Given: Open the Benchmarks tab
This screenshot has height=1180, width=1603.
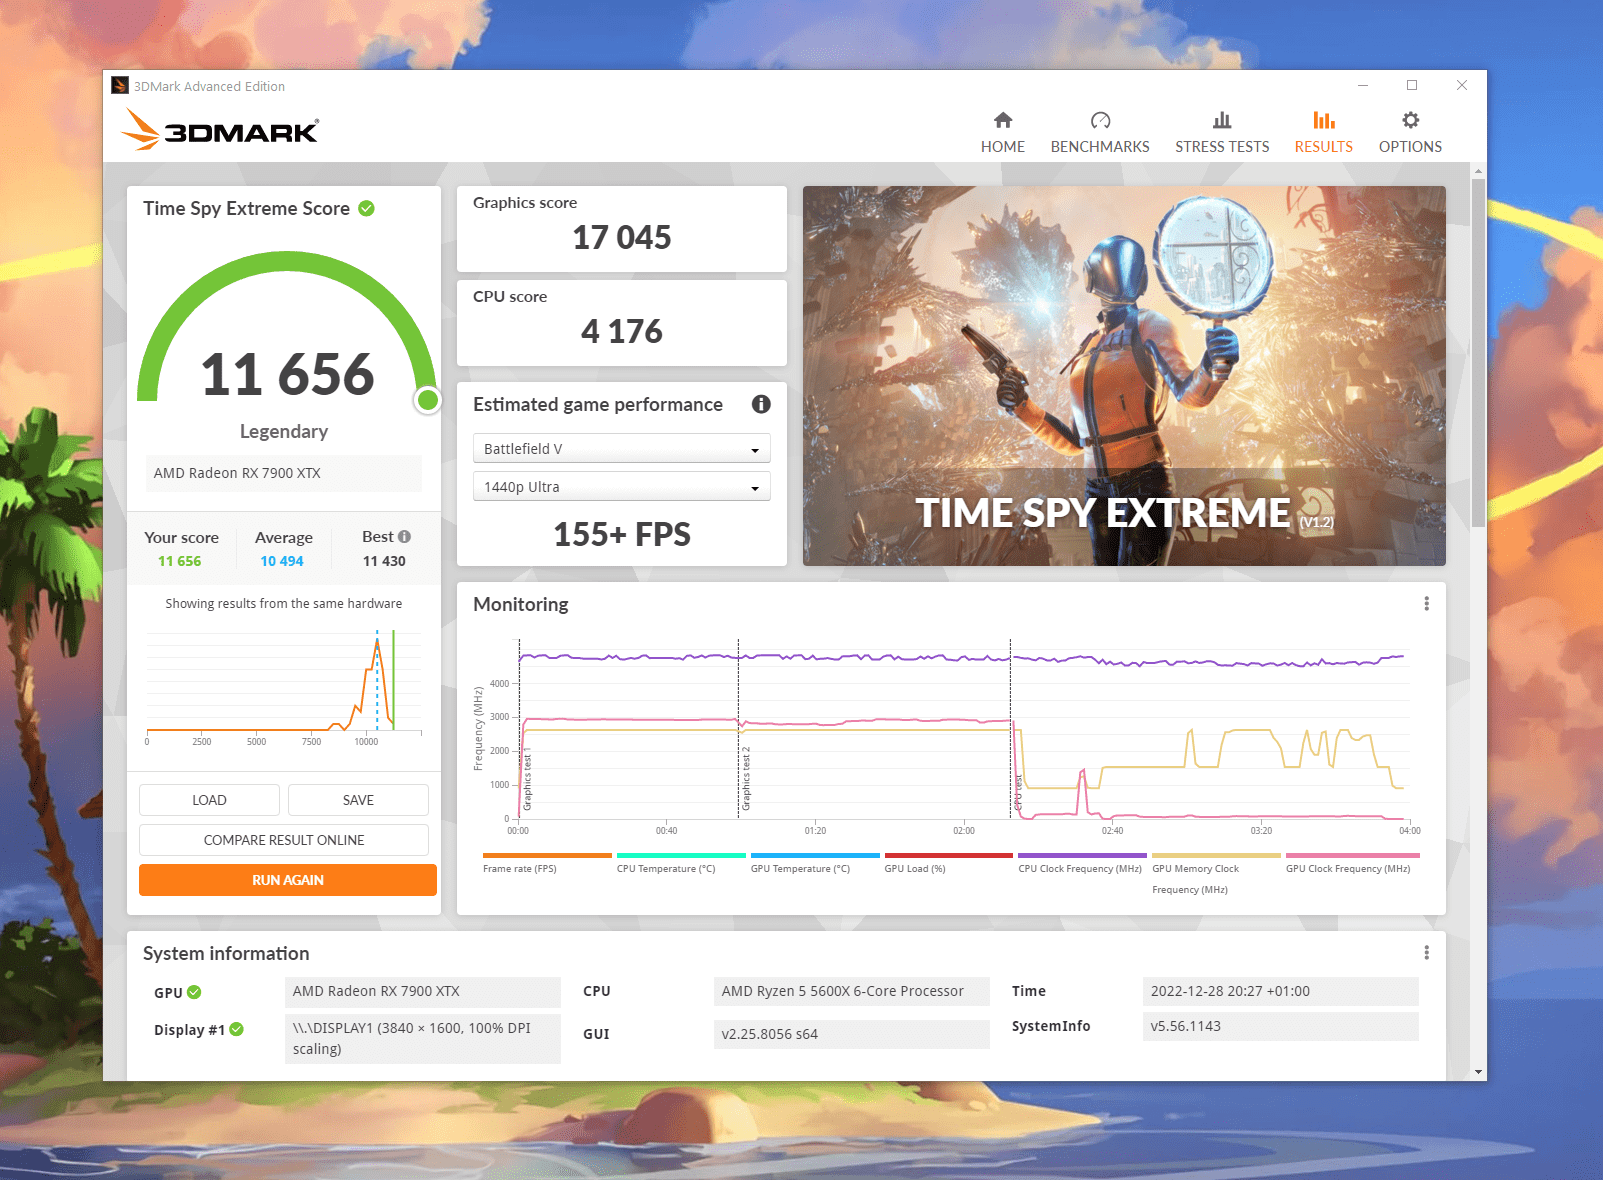Looking at the screenshot, I should click(1100, 133).
